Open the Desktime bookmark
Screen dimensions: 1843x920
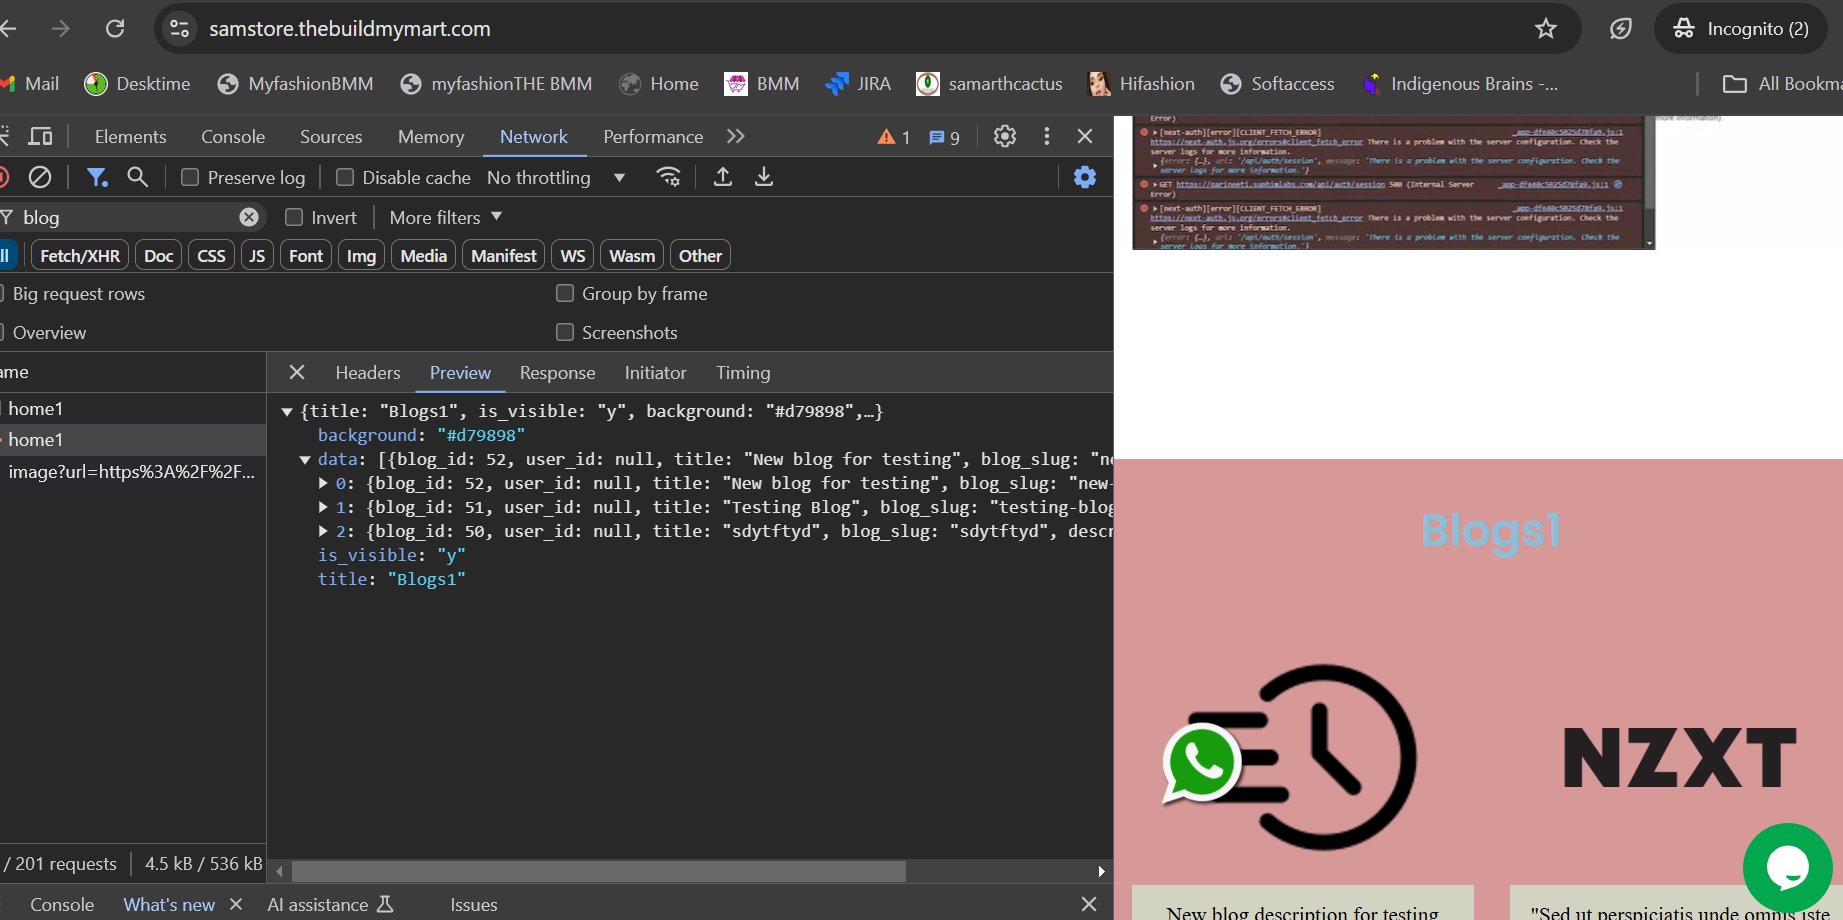point(137,84)
